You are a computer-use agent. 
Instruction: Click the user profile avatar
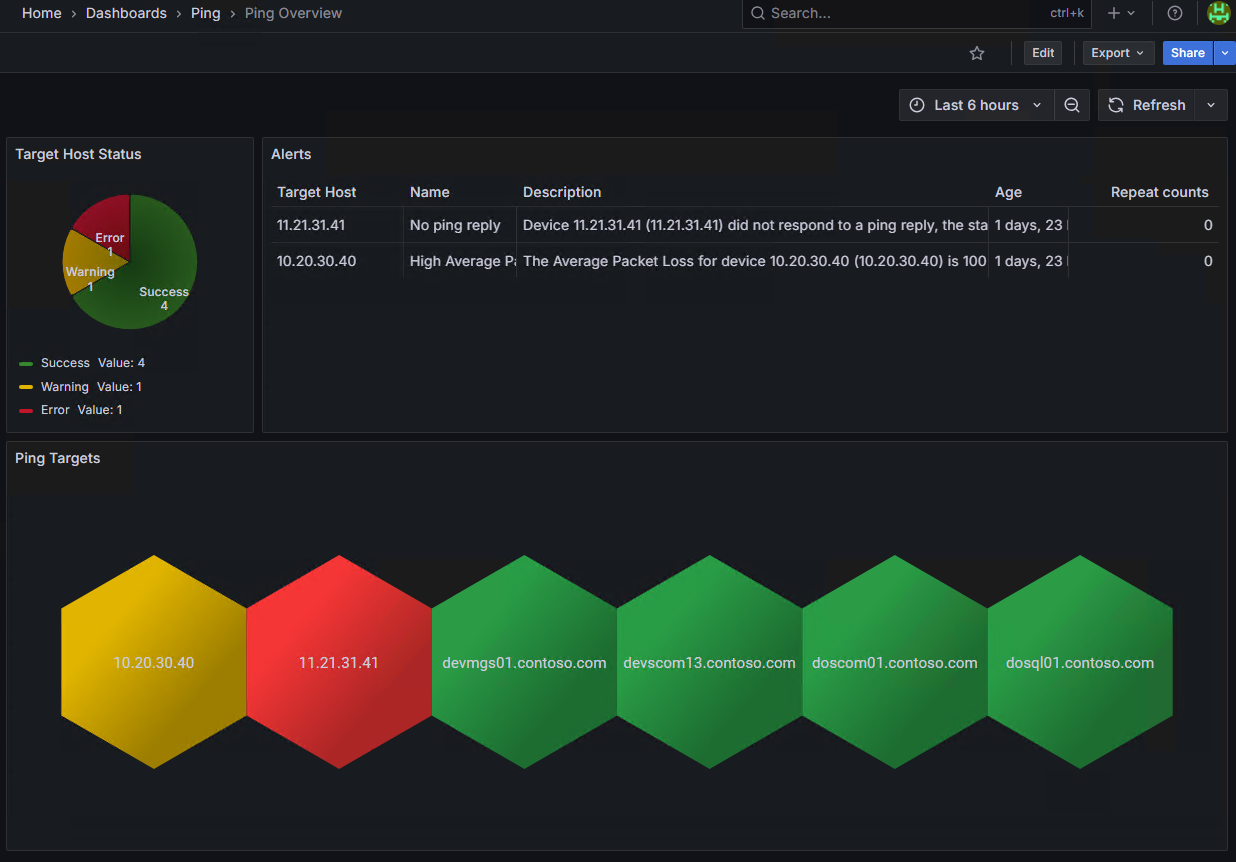[1218, 13]
